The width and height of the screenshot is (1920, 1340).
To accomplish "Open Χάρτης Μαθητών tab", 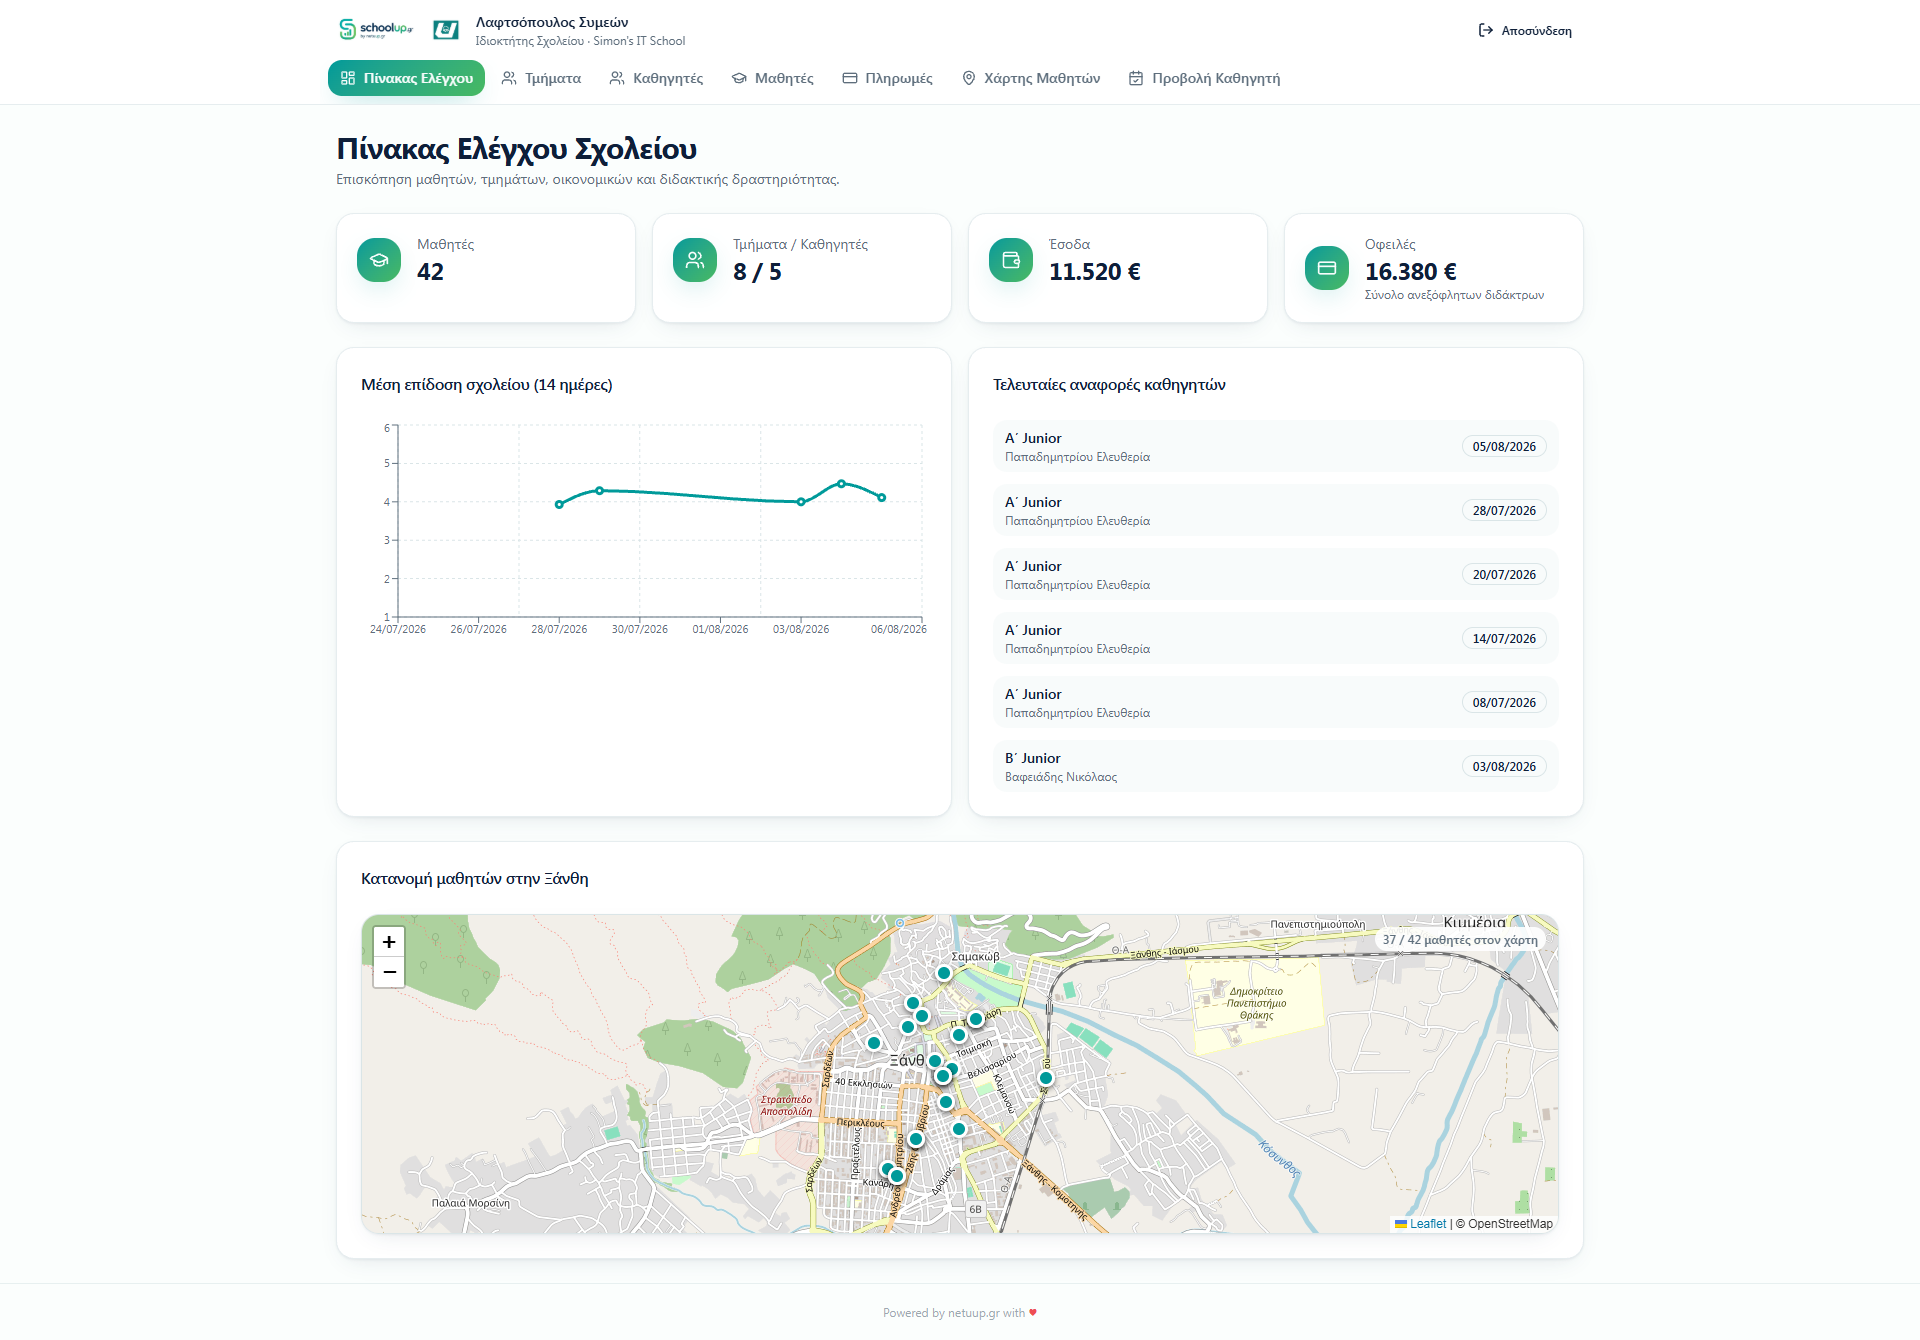I will (1031, 78).
